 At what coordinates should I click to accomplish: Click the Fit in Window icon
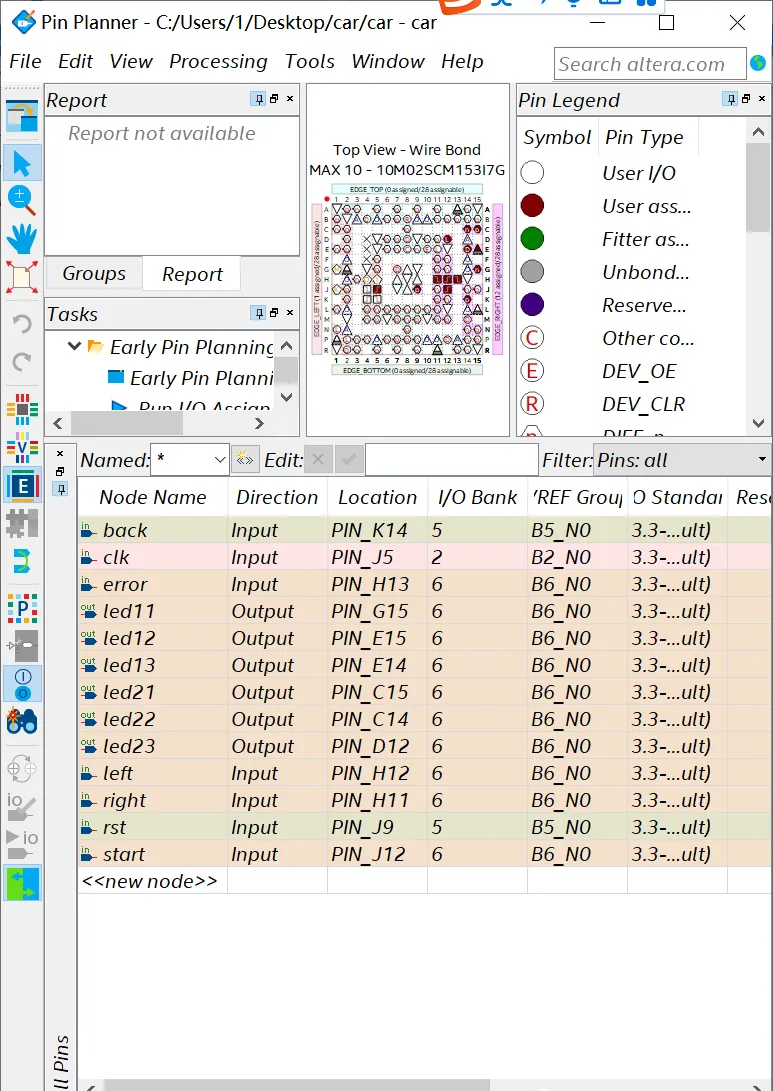coord(22,276)
